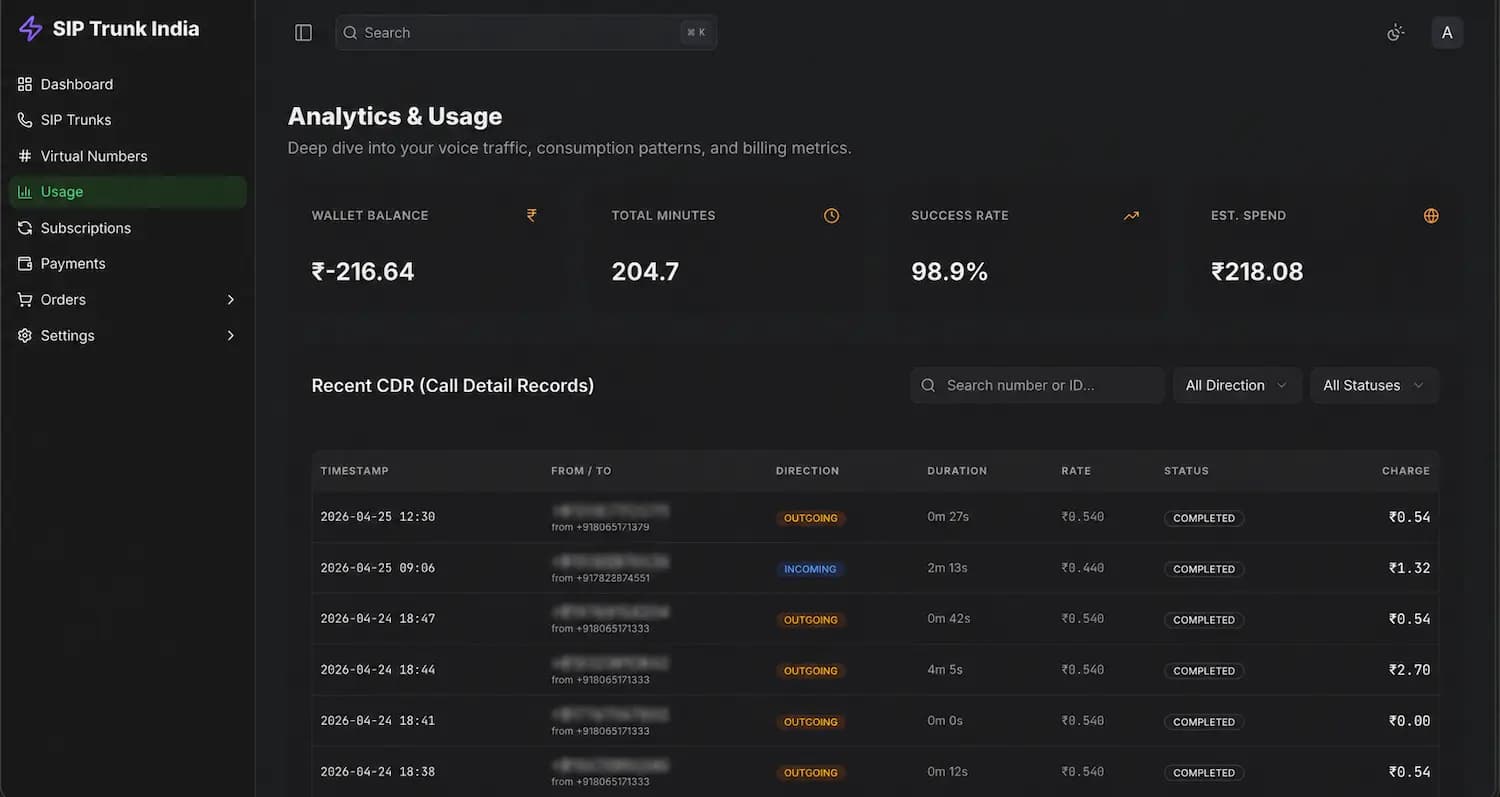Viewport: 1500px width, 797px height.
Task: Click the Dashboard grid icon
Action: pos(25,84)
